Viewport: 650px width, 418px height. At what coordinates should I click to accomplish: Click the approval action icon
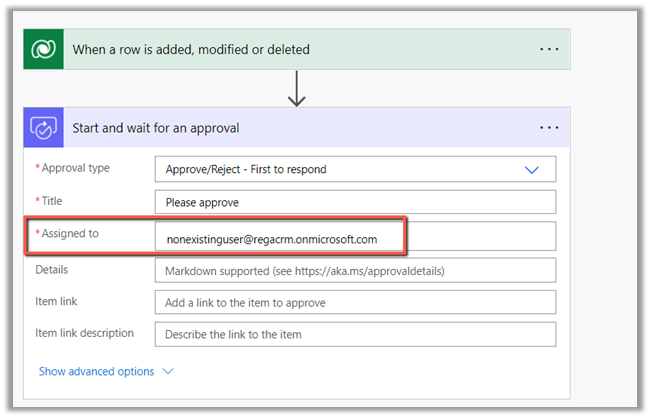pos(43,128)
